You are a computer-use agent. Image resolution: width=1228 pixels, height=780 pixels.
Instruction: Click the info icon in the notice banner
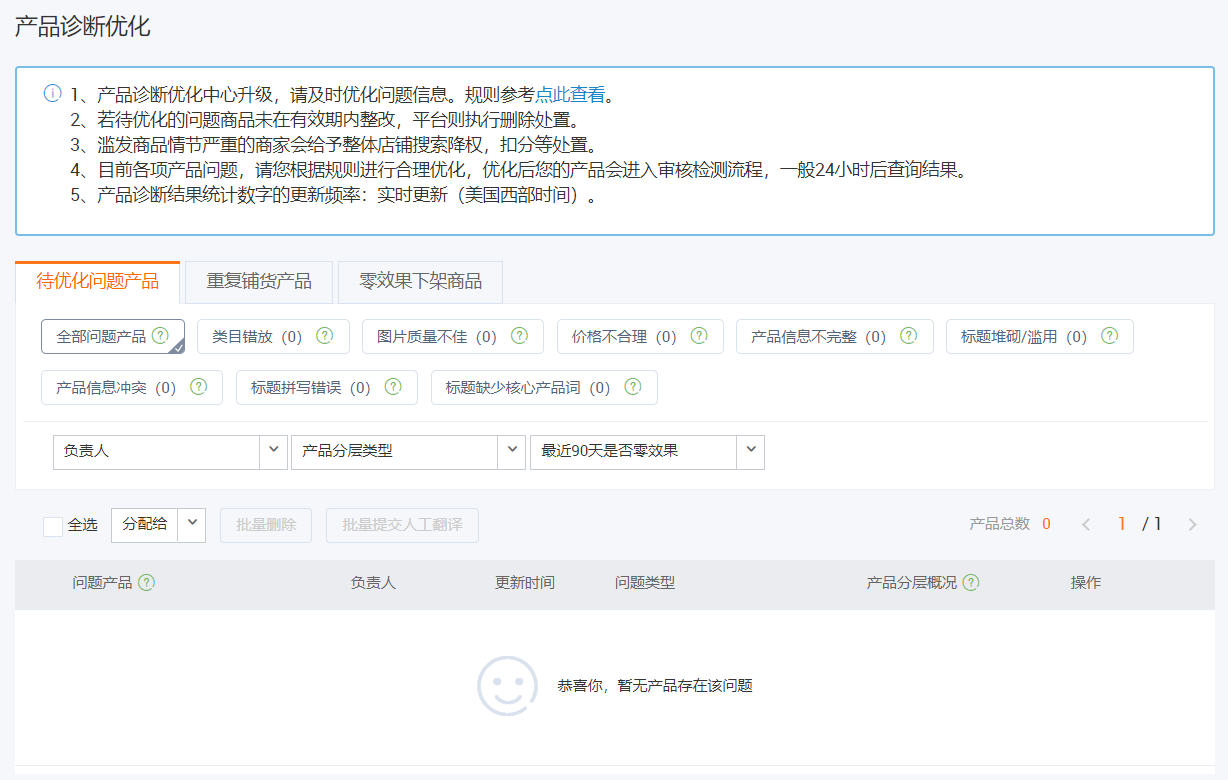pyautogui.click(x=52, y=92)
